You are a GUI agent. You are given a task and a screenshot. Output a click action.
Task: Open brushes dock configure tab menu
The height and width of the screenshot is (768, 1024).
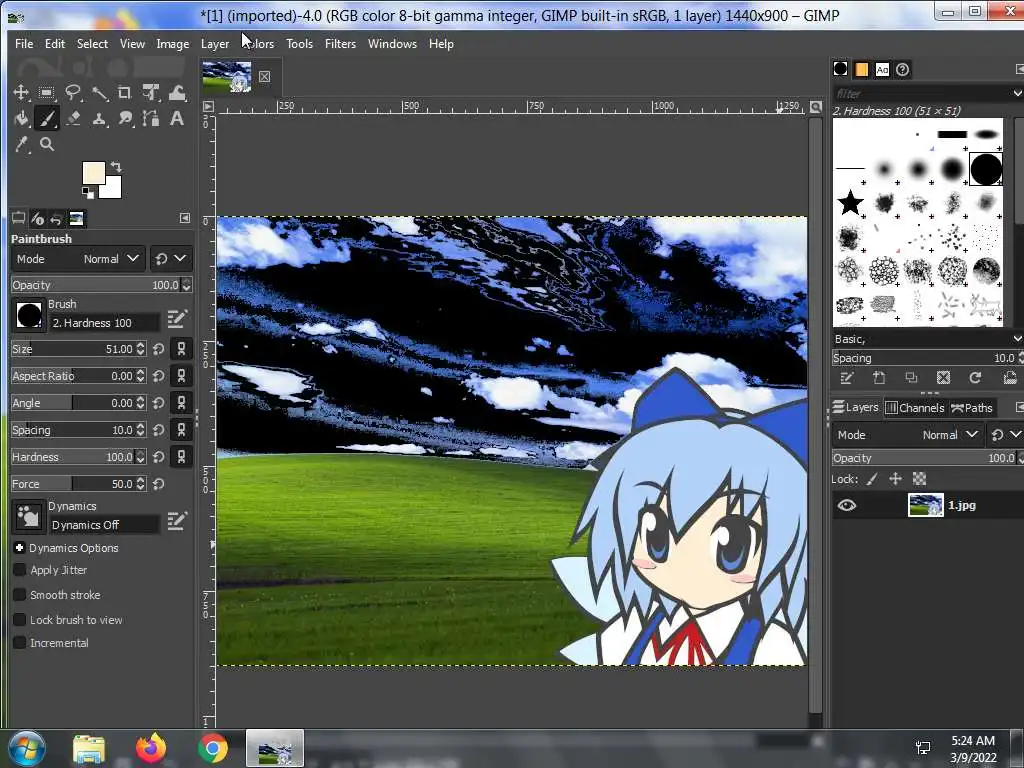pos(1019,69)
